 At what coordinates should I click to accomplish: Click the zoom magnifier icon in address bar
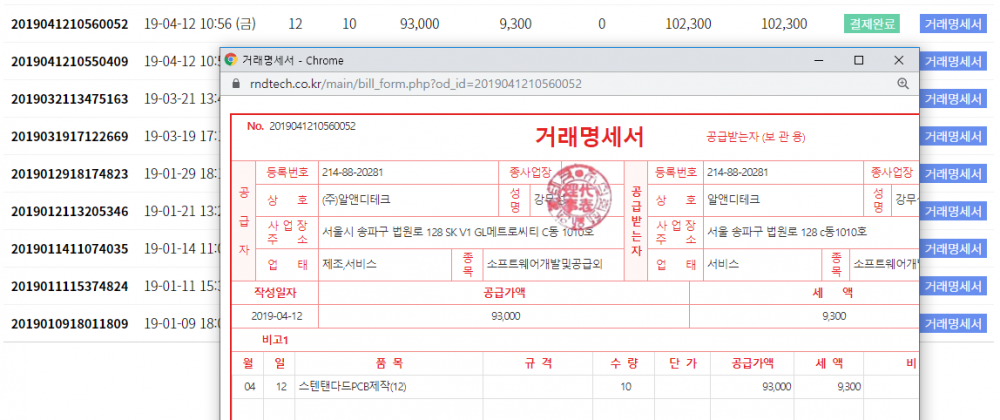pyautogui.click(x=903, y=84)
